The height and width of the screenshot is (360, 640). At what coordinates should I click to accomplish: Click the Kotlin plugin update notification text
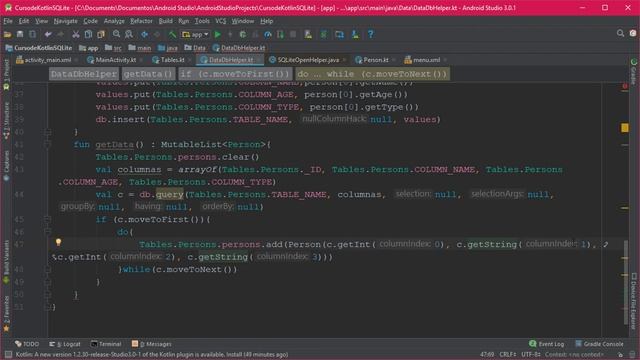click(x=152, y=355)
